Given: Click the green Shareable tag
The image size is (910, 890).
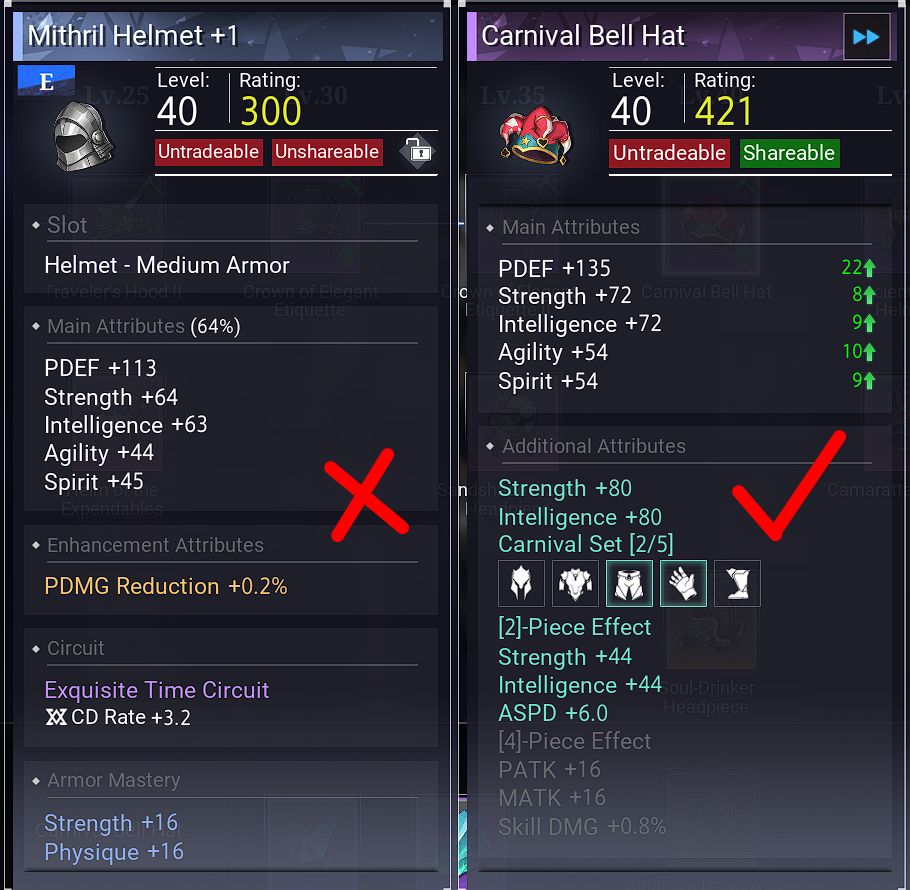Looking at the screenshot, I should pyautogui.click(x=789, y=153).
